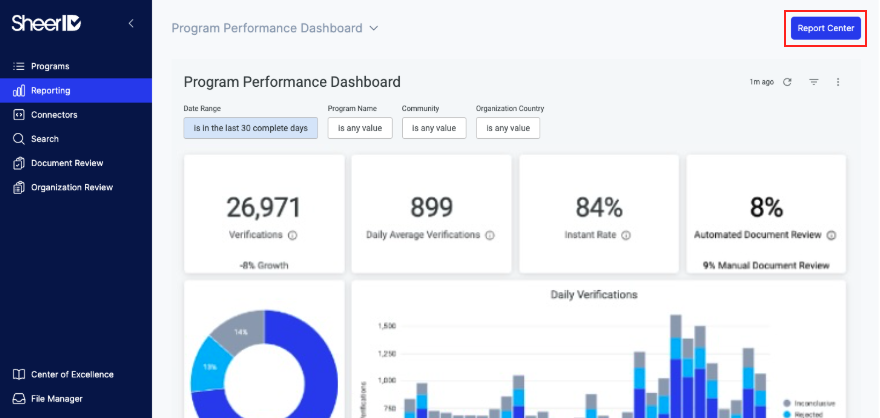Toggle the Rejected legend entry
880x418 pixels.
[803, 415]
